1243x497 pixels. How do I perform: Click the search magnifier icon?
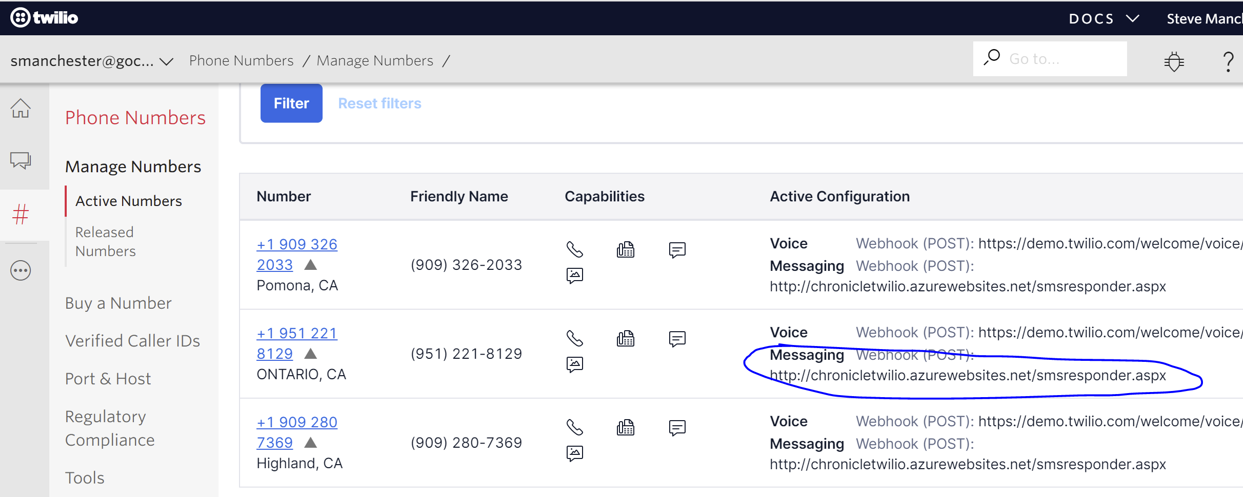click(992, 58)
